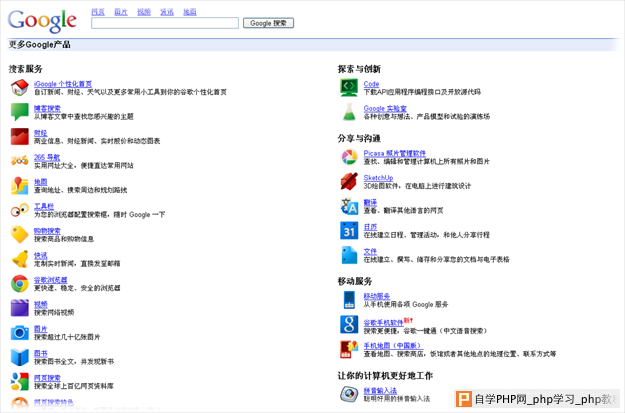Open the 工具栏 link
The image size is (625, 413).
click(44, 206)
